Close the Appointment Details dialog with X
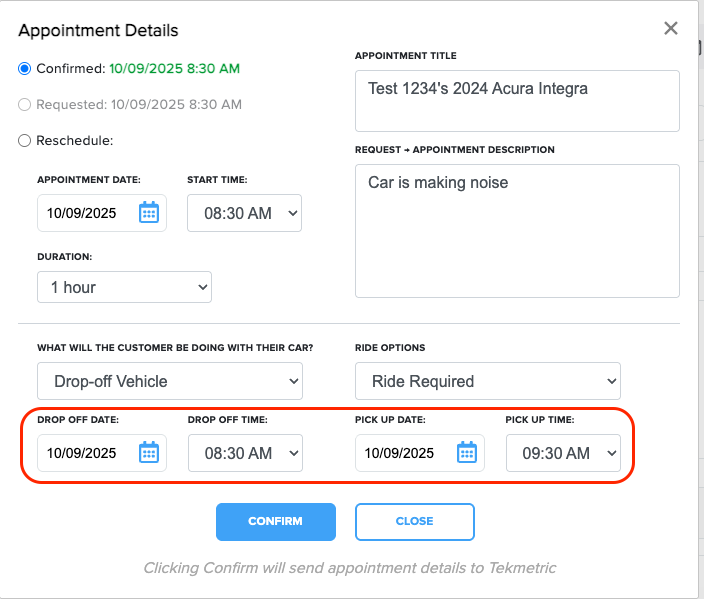Image resolution: width=704 pixels, height=599 pixels. click(671, 28)
